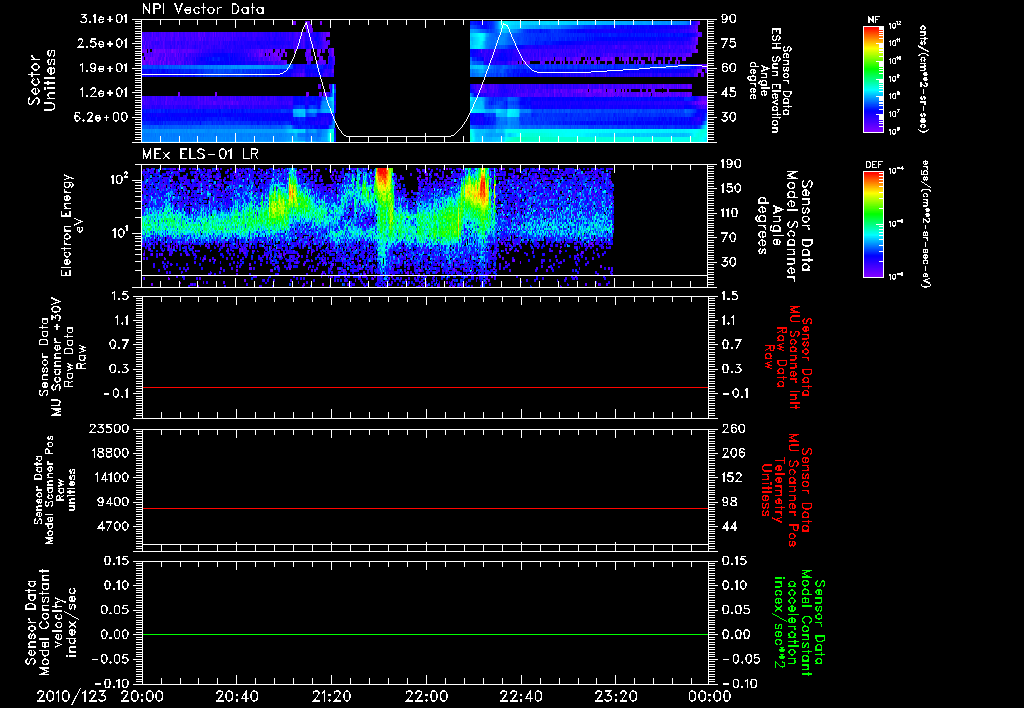
Task: Select the NF flux color bar
Action: 873,78
